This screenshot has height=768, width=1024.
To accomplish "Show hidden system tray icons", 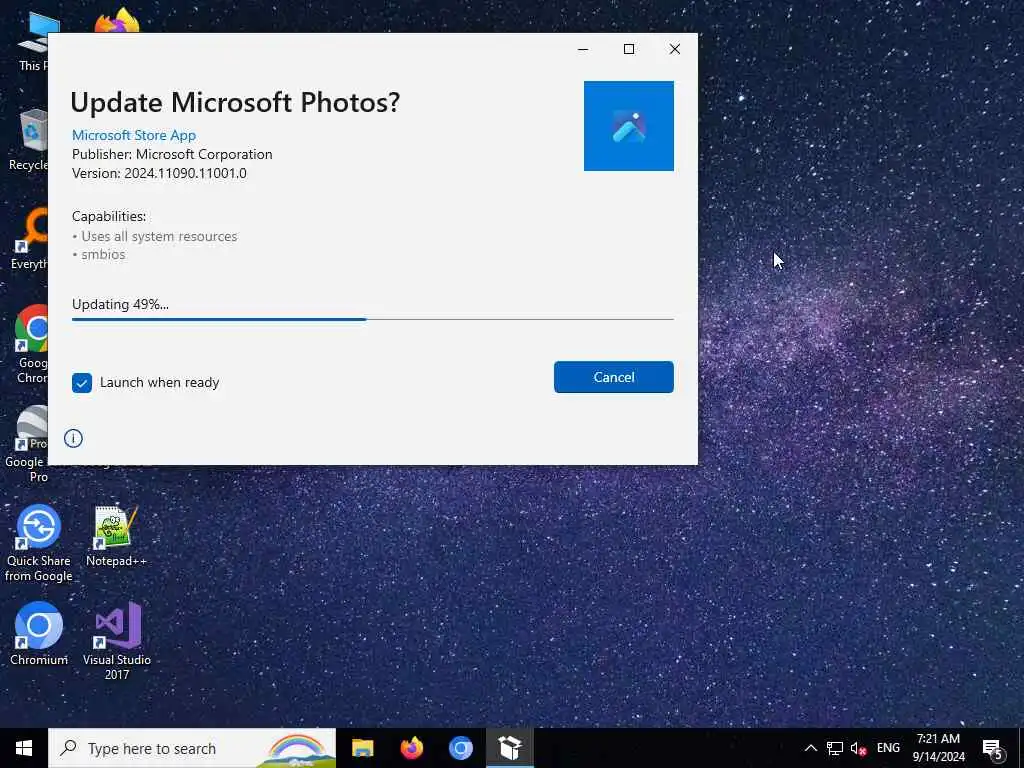I will pos(810,748).
